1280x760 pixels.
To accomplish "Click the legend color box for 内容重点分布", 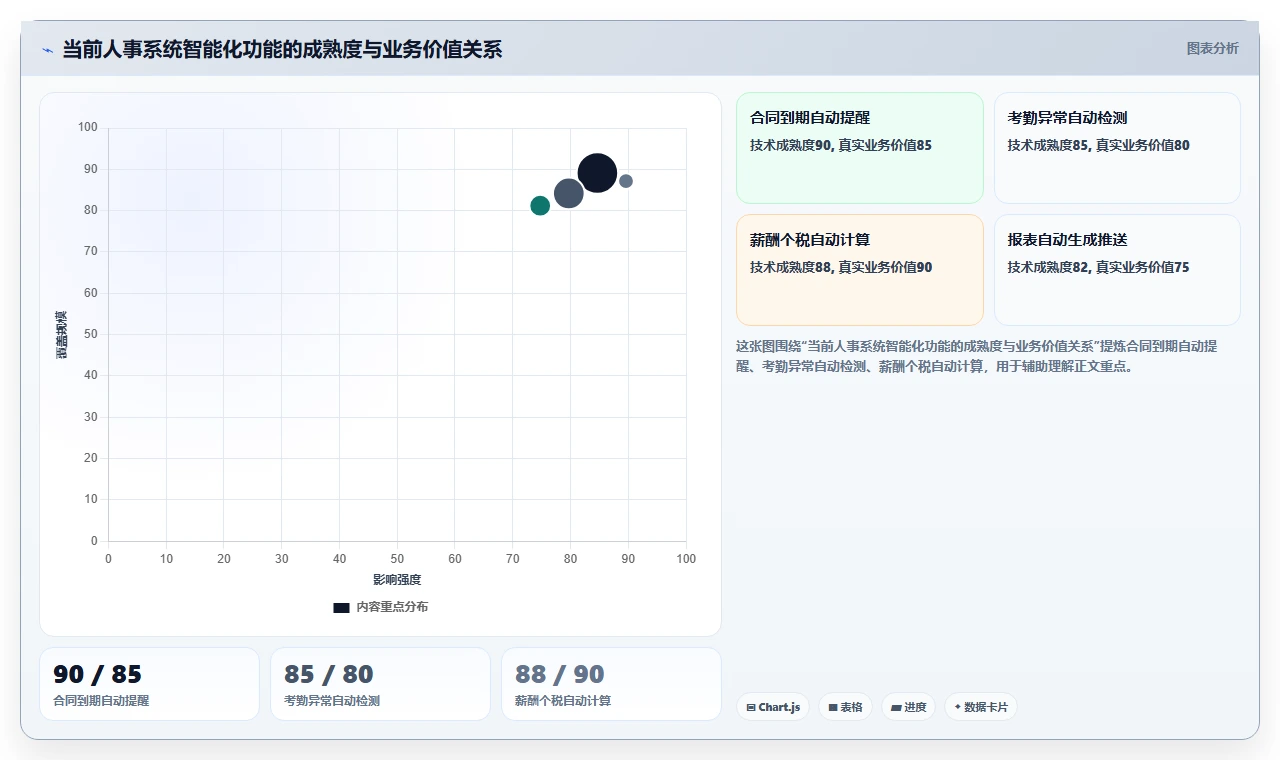I will point(341,607).
